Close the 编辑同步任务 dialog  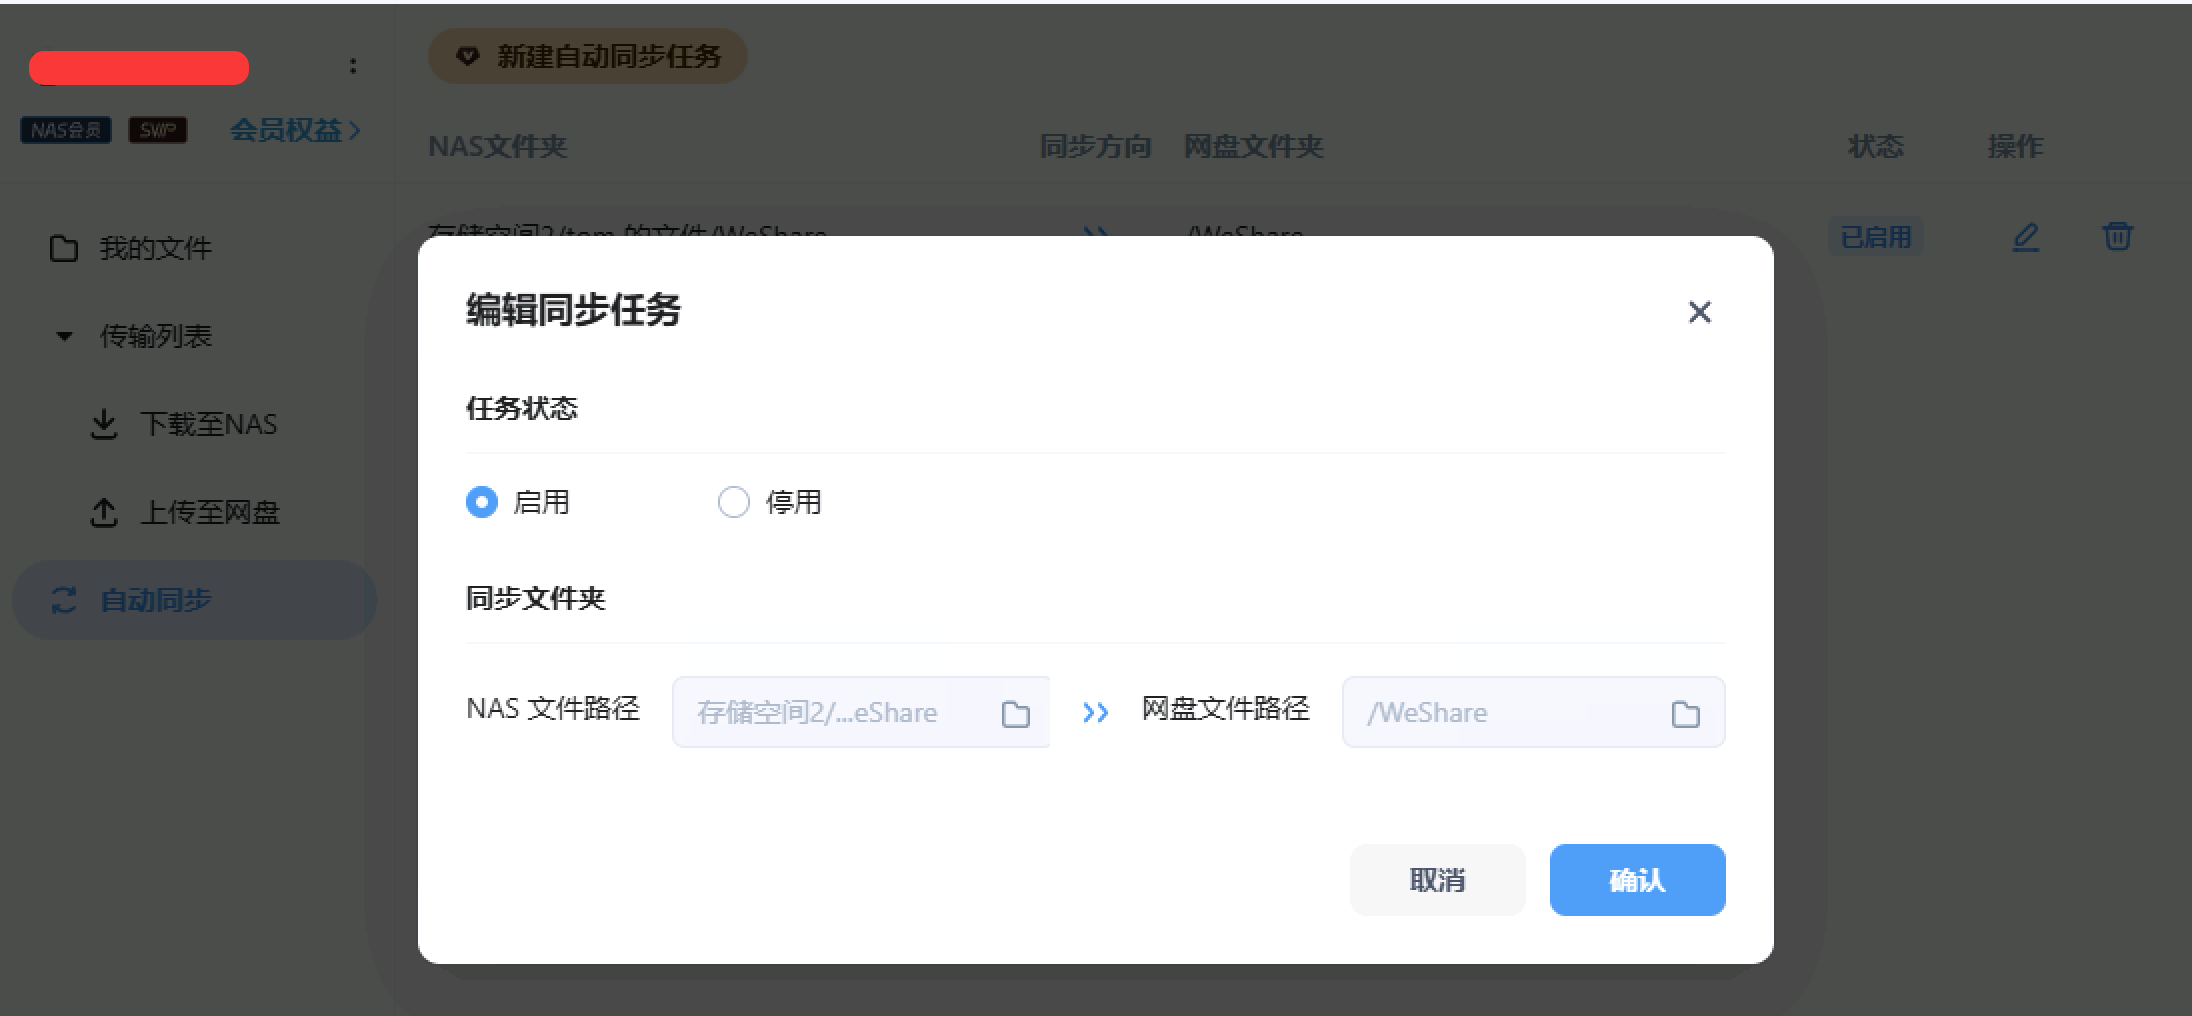[1699, 312]
